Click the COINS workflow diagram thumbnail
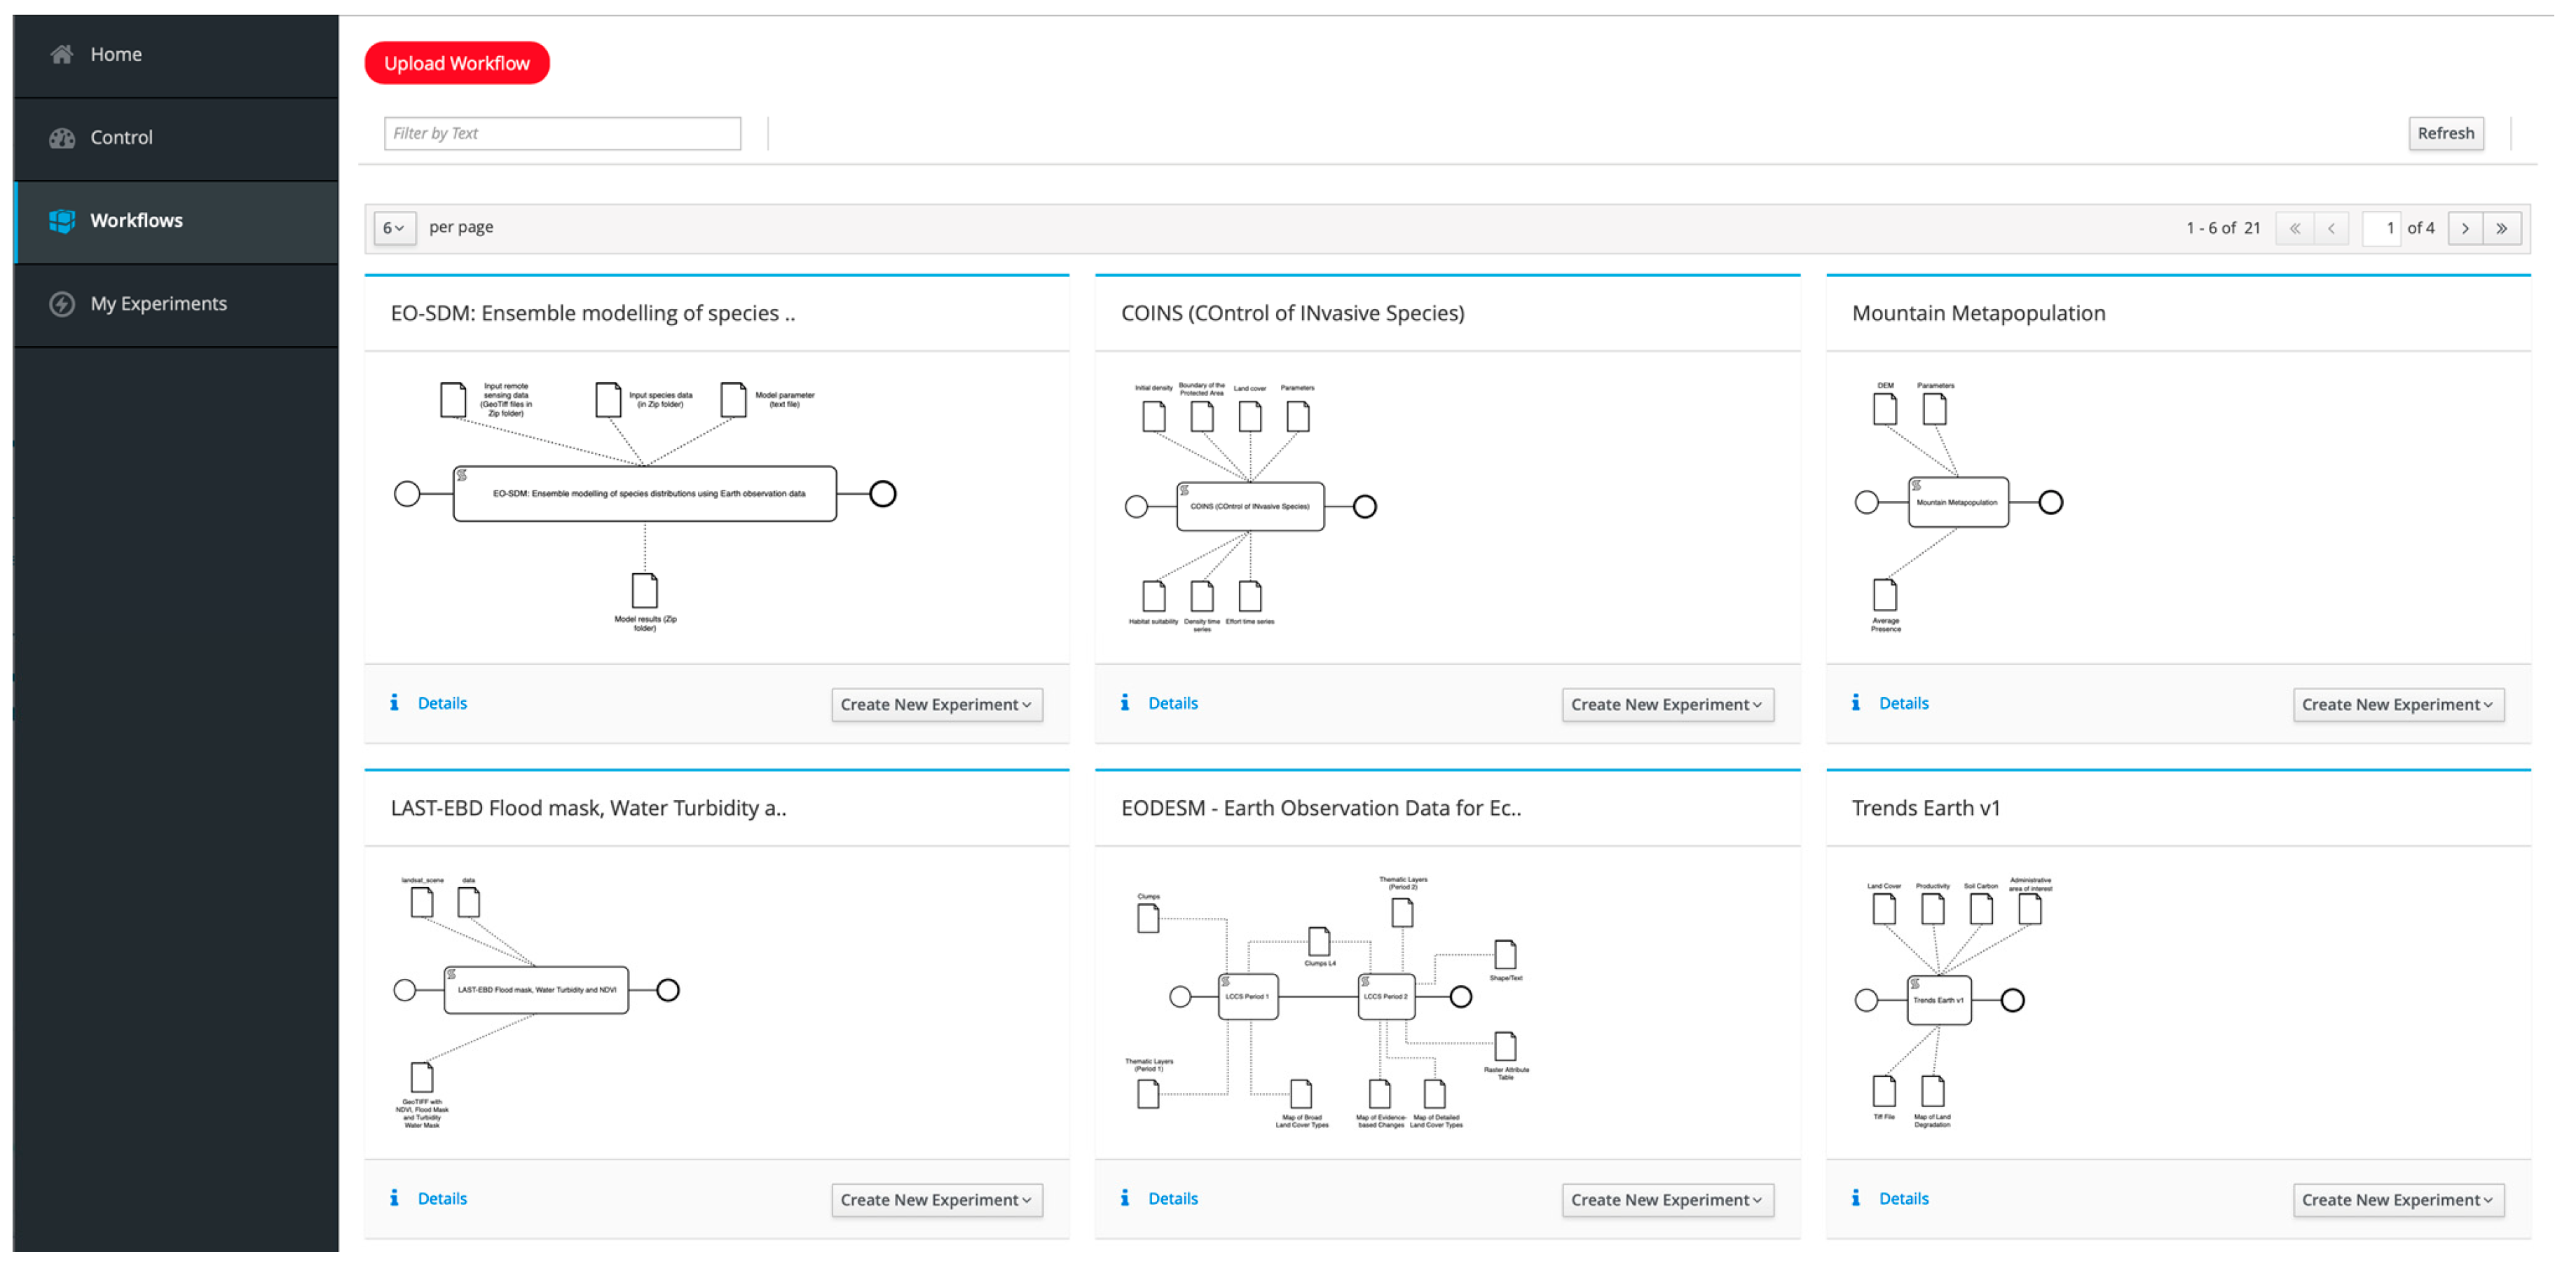2576x1264 pixels. 1250,507
